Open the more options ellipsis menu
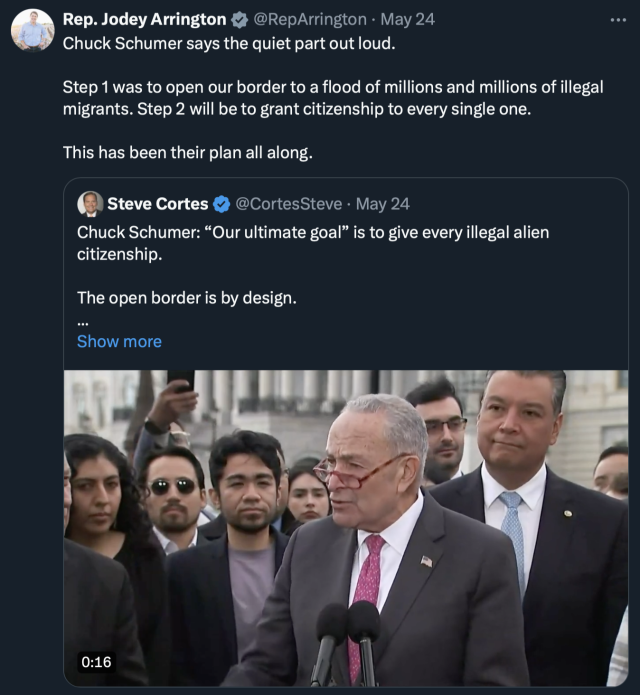The width and height of the screenshot is (640, 695). [618, 19]
